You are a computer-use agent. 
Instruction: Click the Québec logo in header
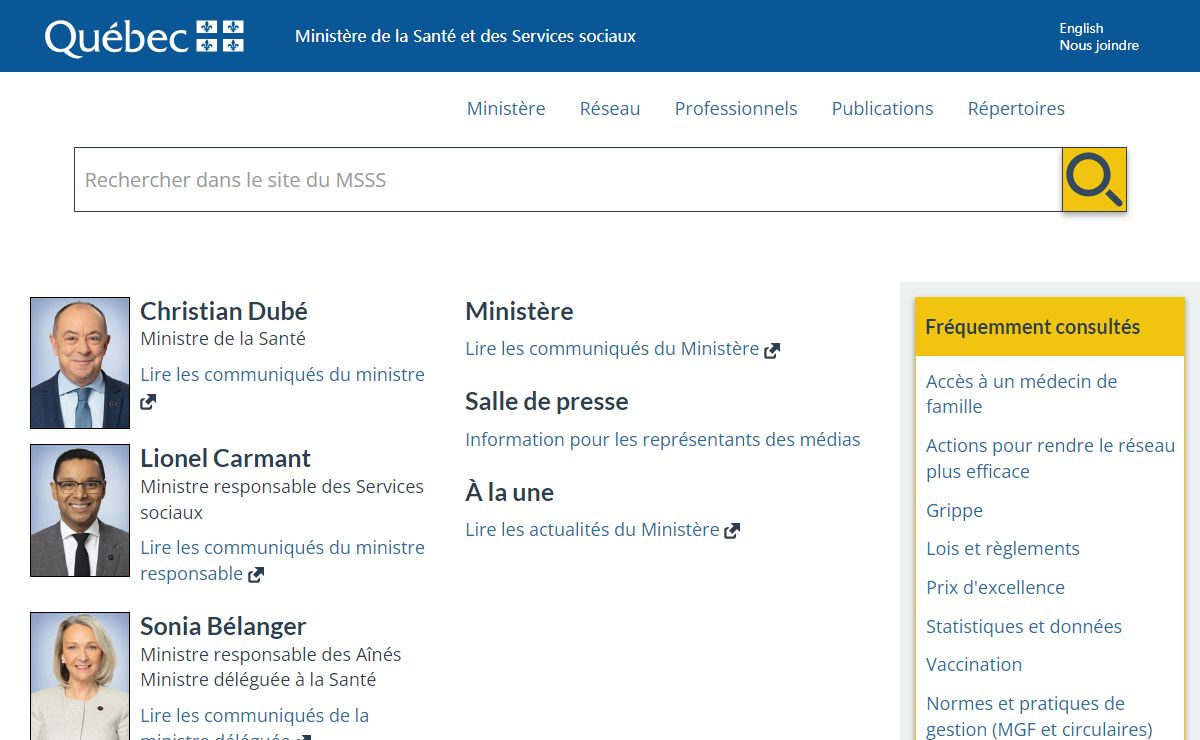point(145,37)
